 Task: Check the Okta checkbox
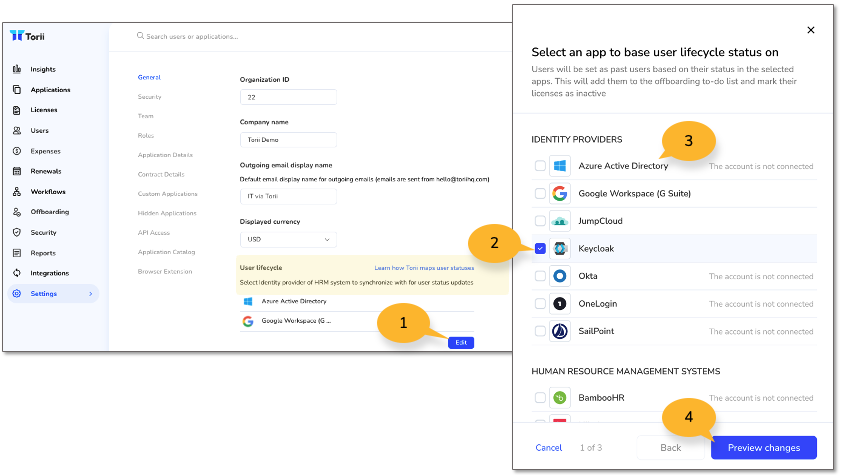(540, 276)
